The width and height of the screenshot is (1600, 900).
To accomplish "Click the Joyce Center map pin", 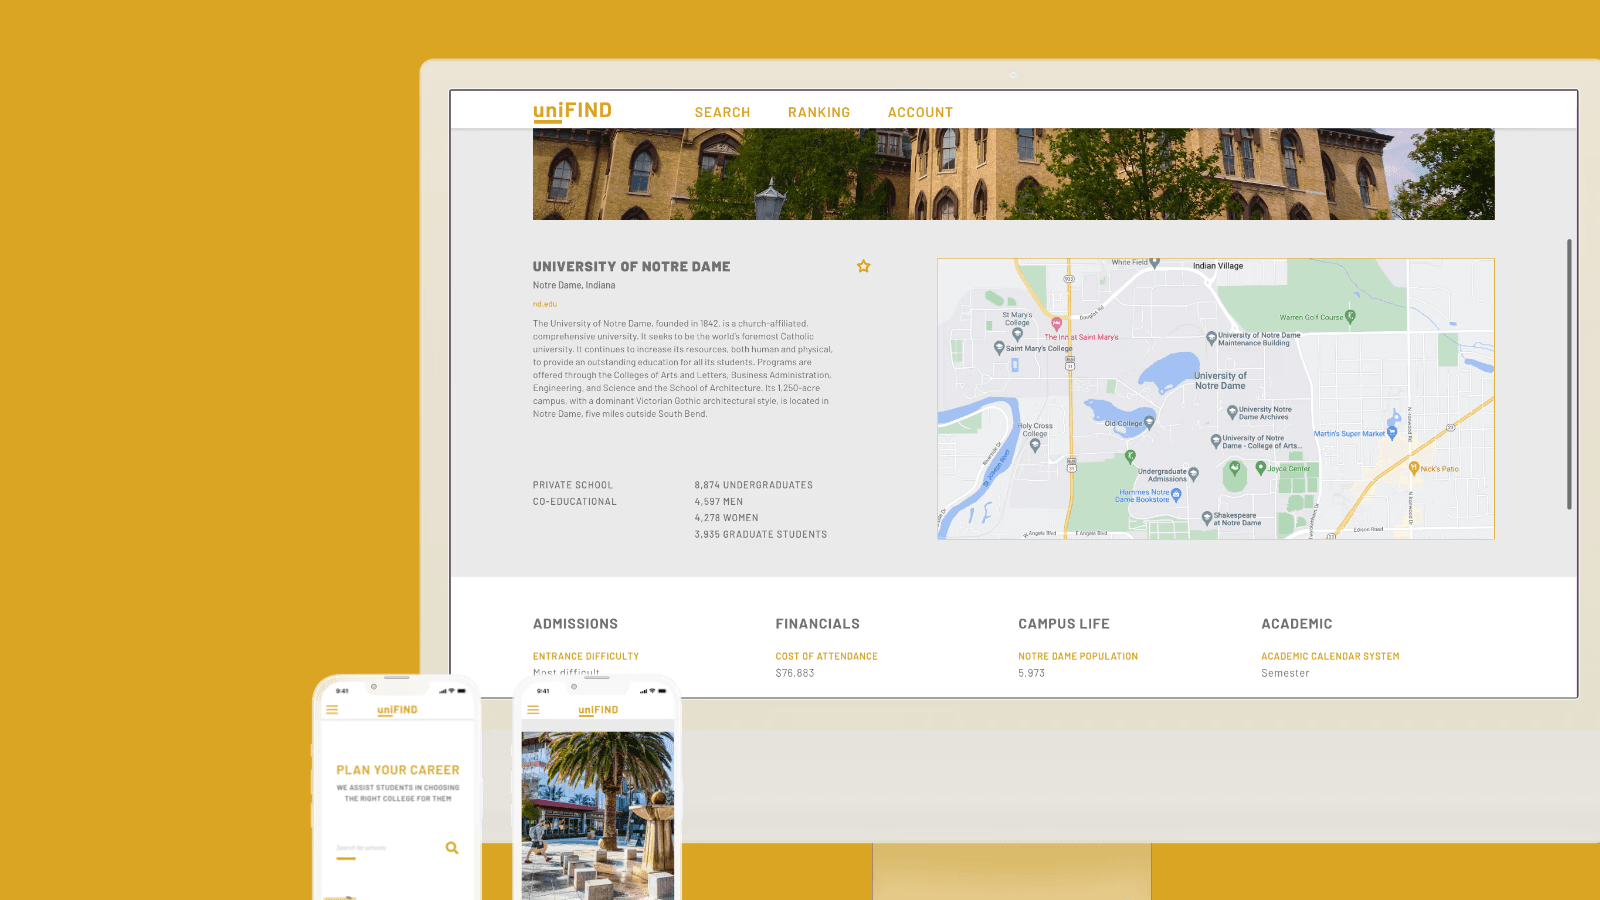I will (1261, 467).
